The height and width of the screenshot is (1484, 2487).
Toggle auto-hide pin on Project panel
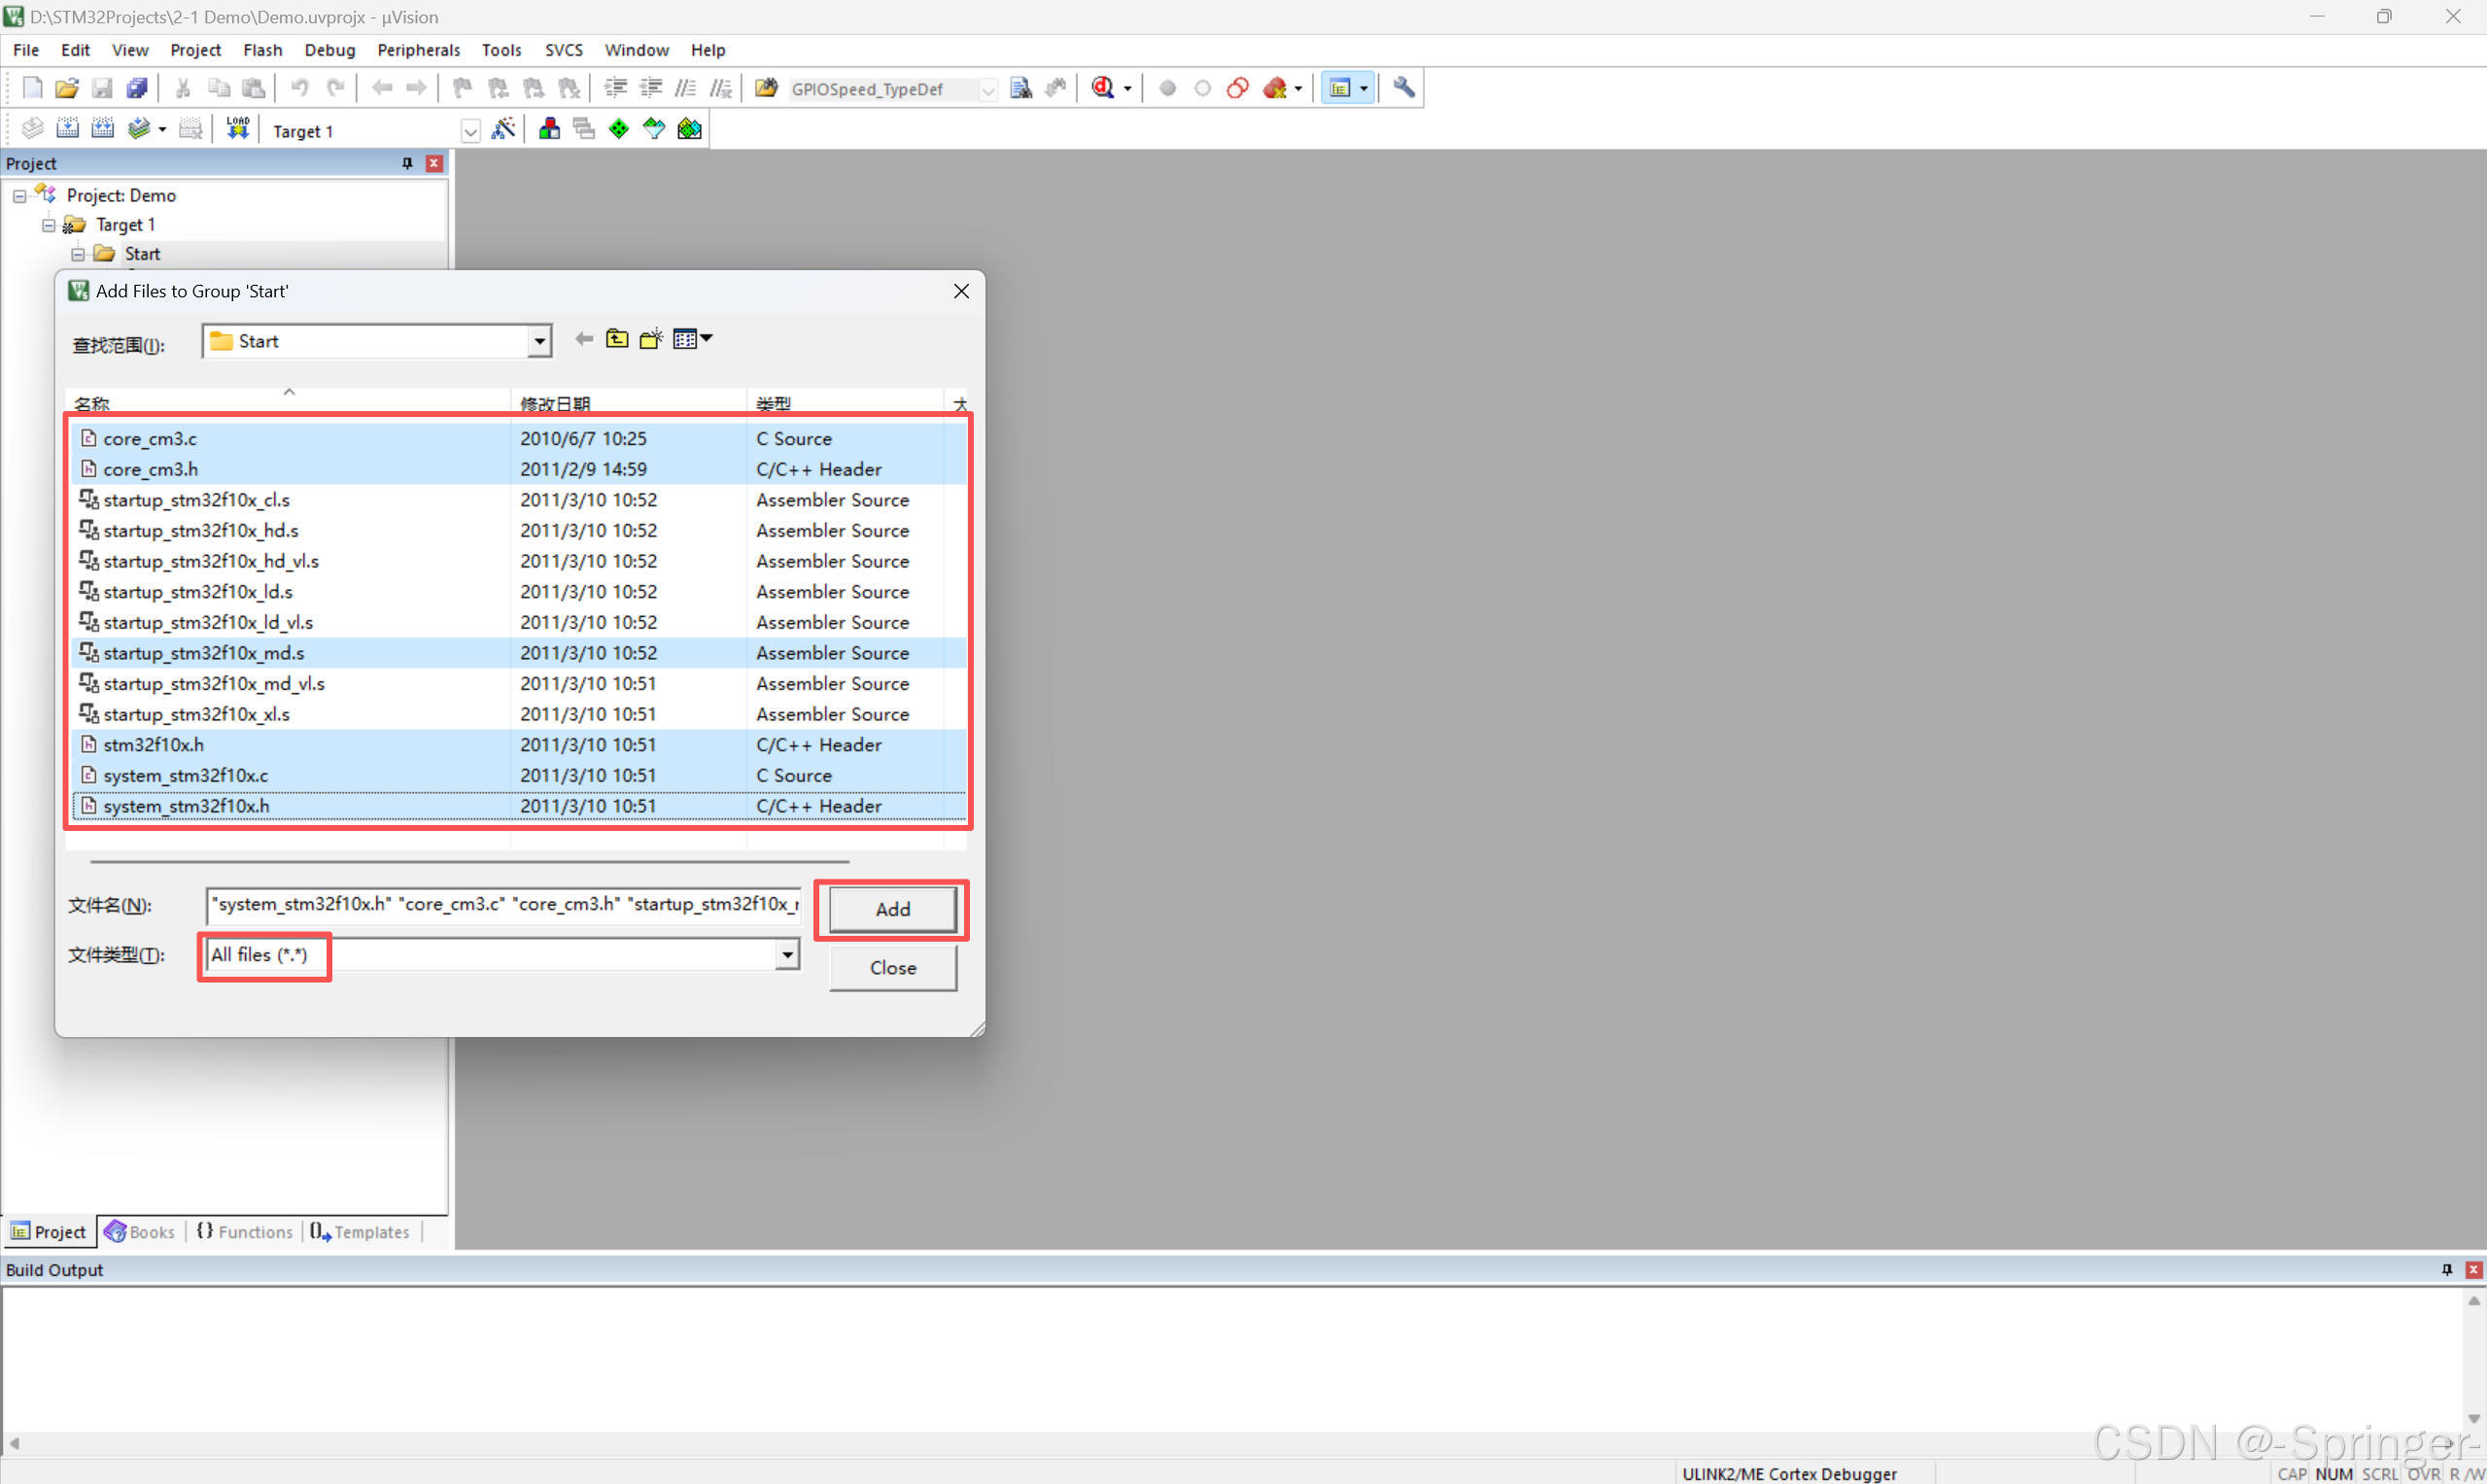tap(407, 163)
